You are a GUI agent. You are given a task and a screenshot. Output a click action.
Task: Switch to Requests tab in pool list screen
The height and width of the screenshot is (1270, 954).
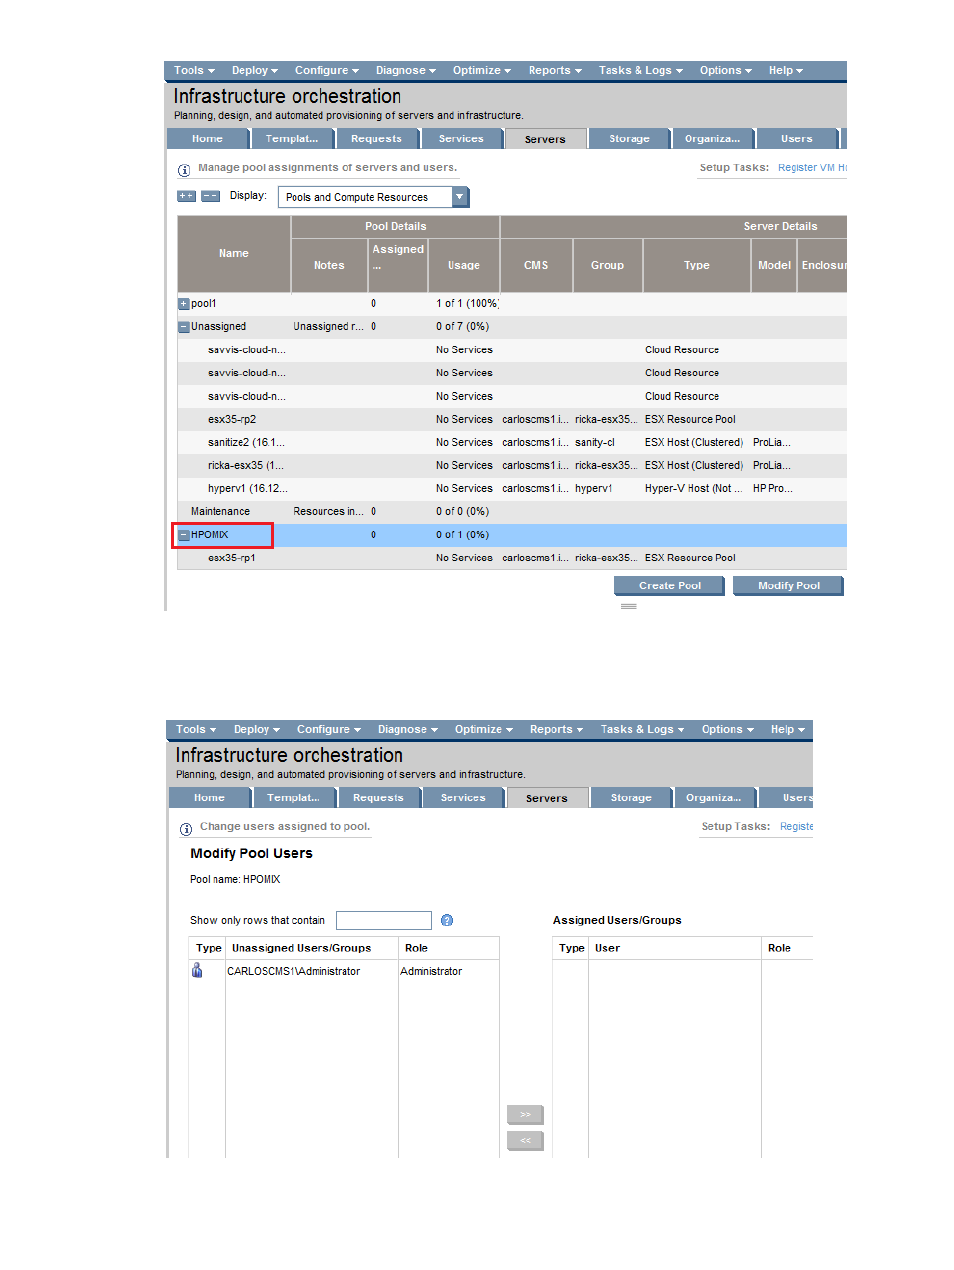[377, 139]
